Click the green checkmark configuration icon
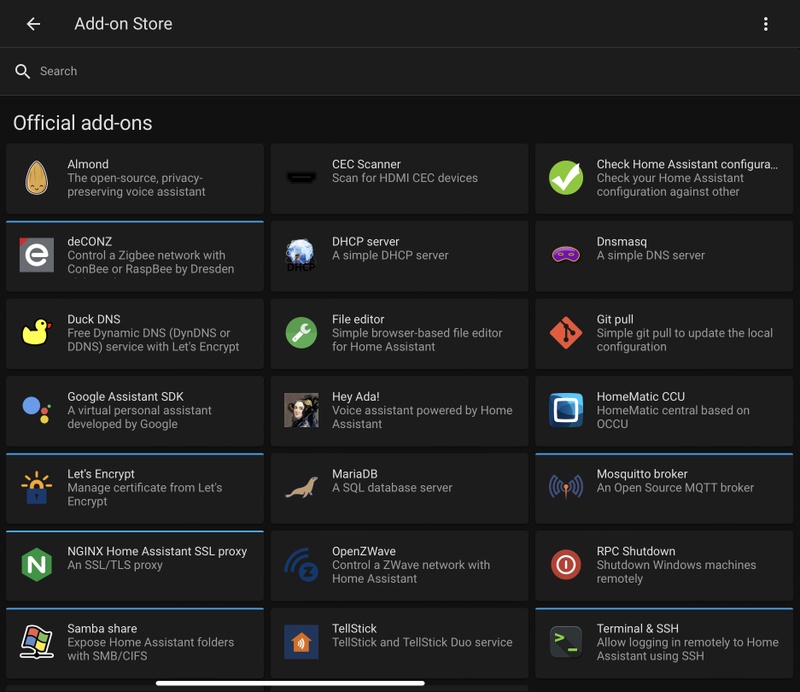The height and width of the screenshot is (692, 800). 566,178
